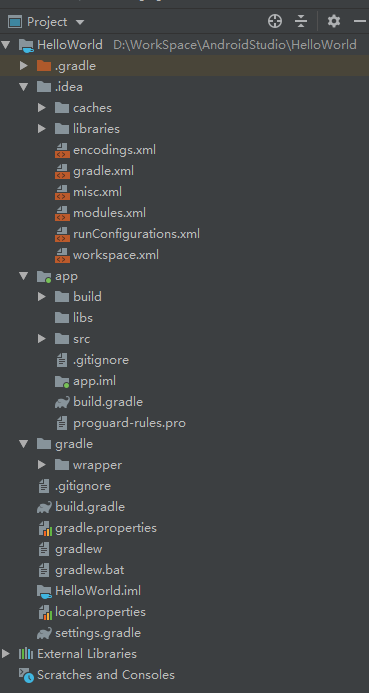The image size is (369, 693).
Task: Collapse the .idea folder
Action: (23, 87)
